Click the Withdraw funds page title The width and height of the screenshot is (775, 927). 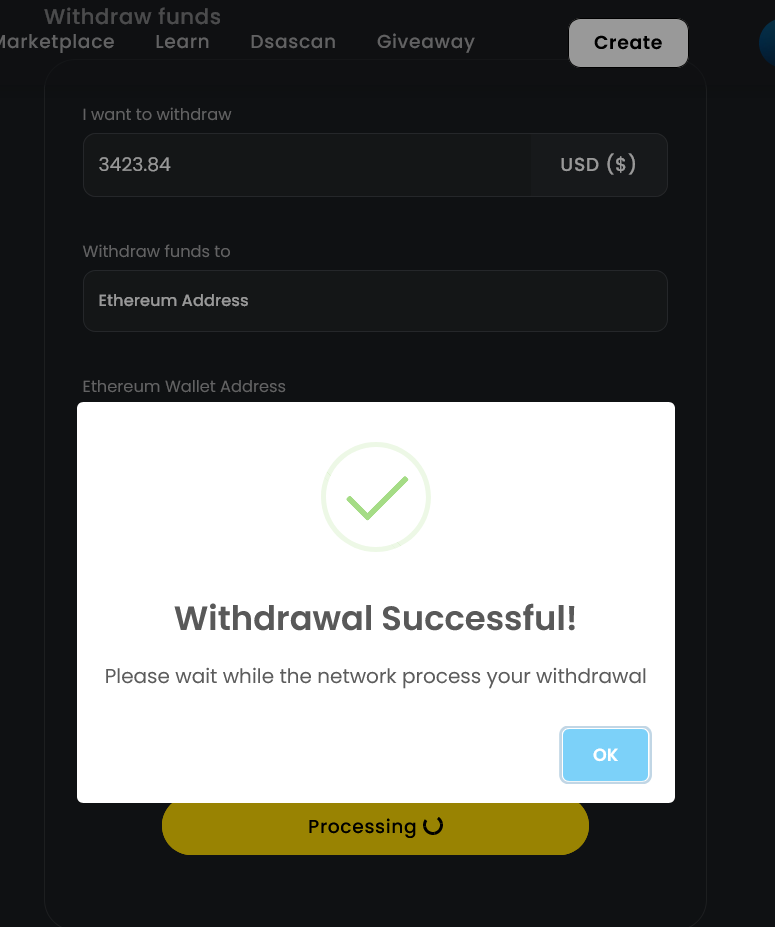coord(132,17)
